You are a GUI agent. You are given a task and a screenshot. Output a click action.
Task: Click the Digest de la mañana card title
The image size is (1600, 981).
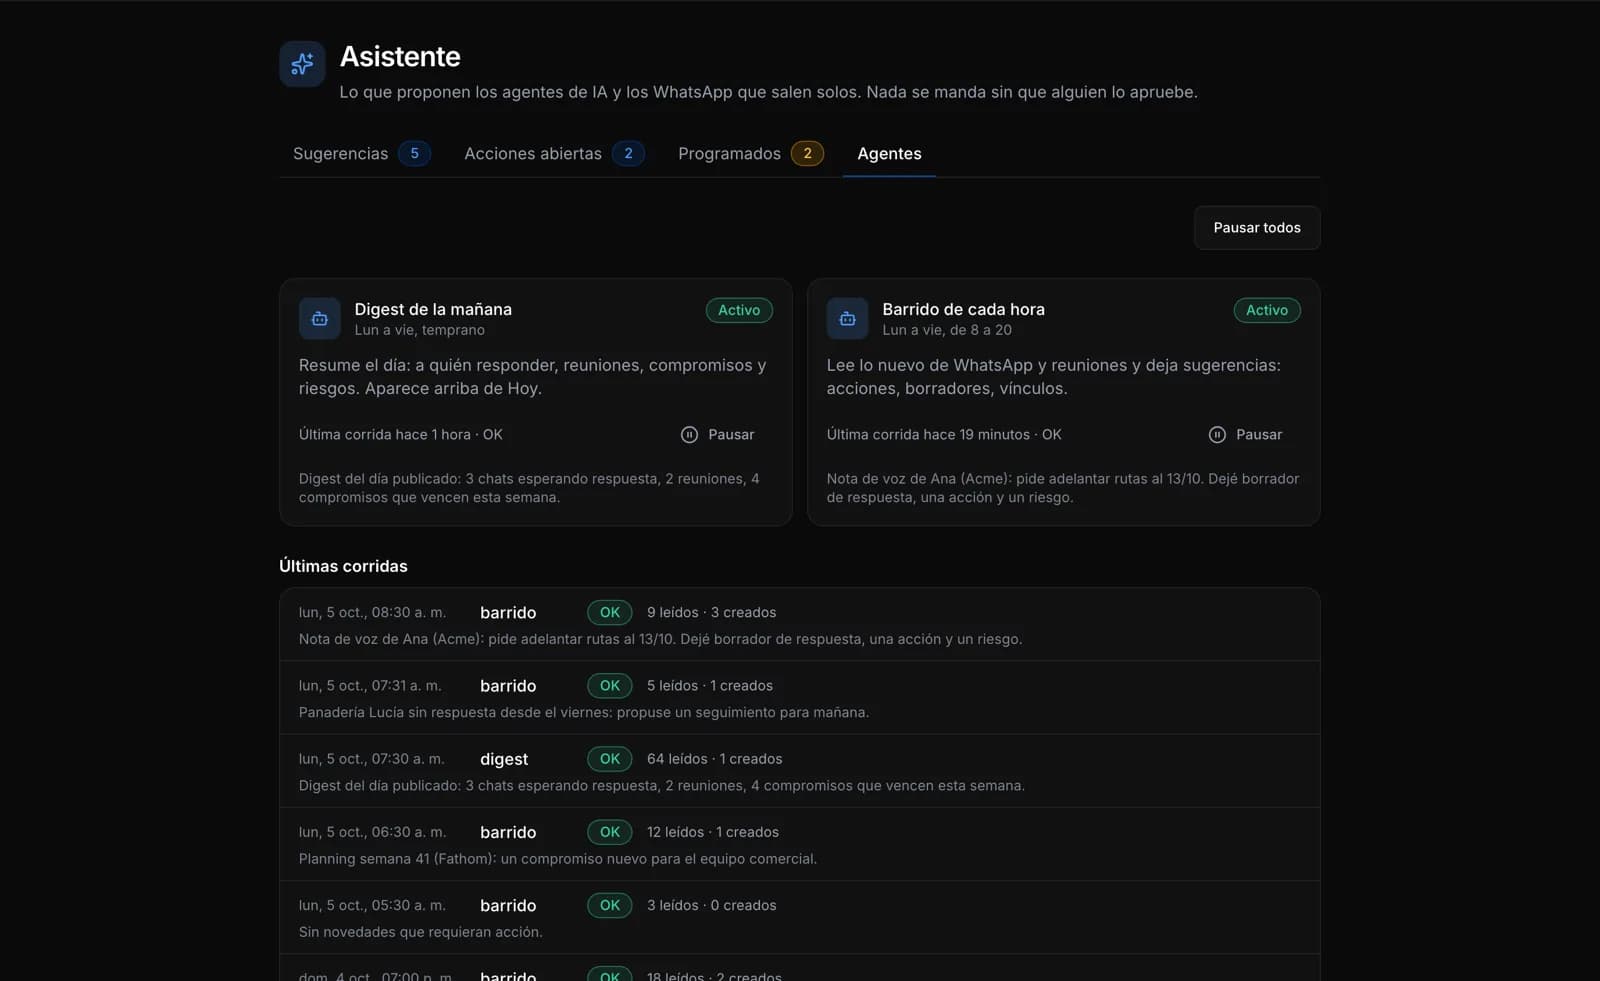tap(433, 309)
